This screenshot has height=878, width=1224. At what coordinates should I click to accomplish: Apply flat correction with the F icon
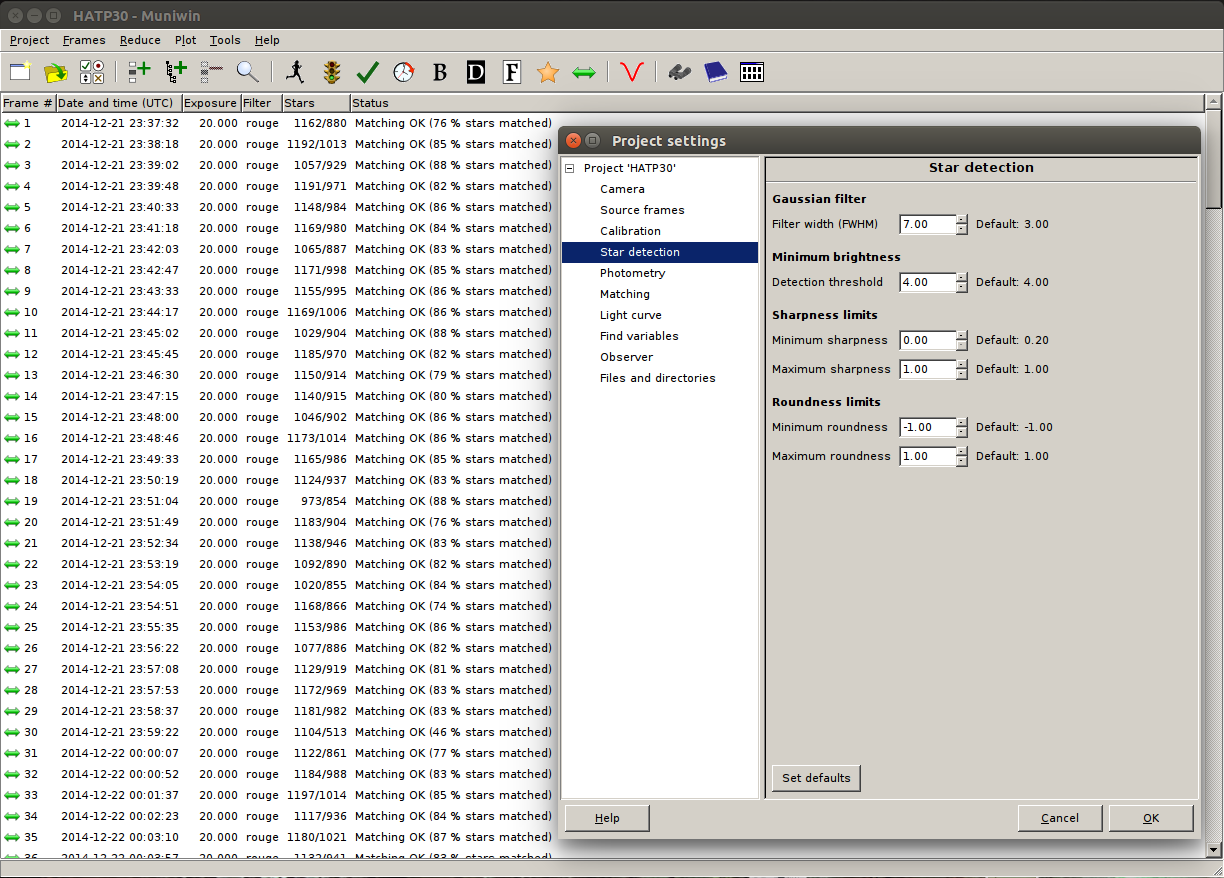pyautogui.click(x=512, y=72)
